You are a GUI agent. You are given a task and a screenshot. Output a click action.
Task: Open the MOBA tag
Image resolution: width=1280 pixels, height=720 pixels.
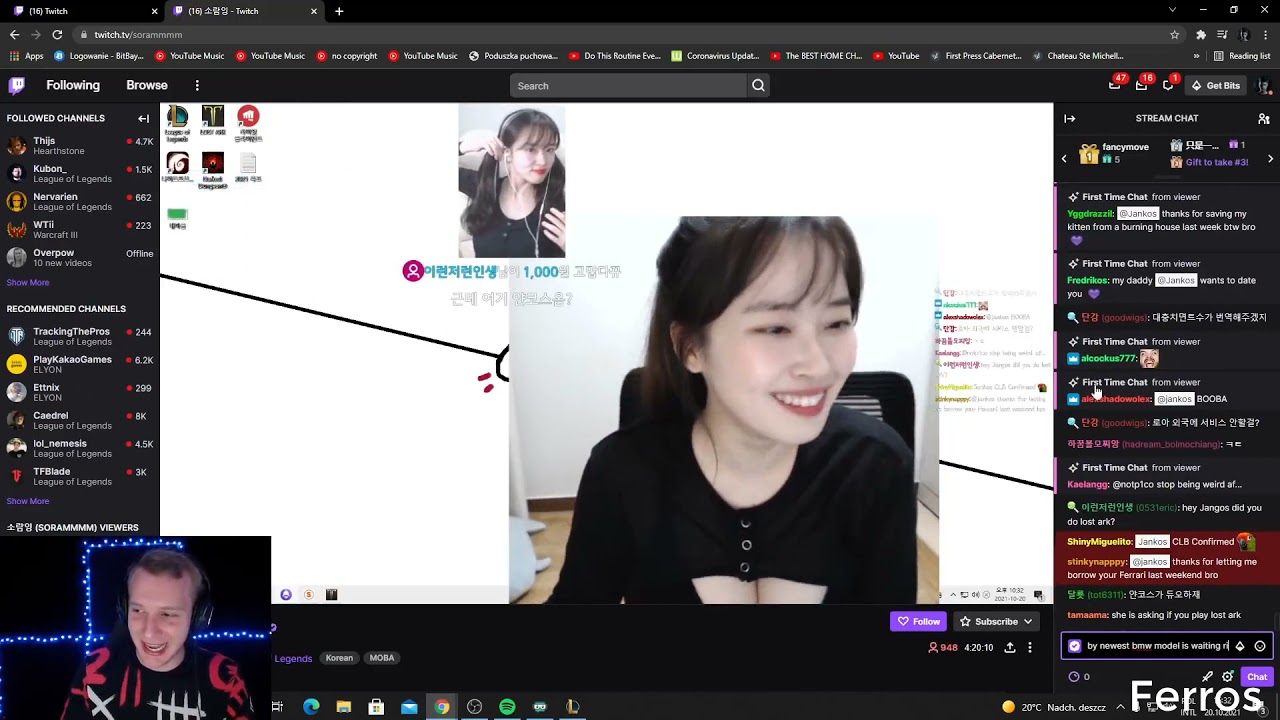pyautogui.click(x=382, y=658)
